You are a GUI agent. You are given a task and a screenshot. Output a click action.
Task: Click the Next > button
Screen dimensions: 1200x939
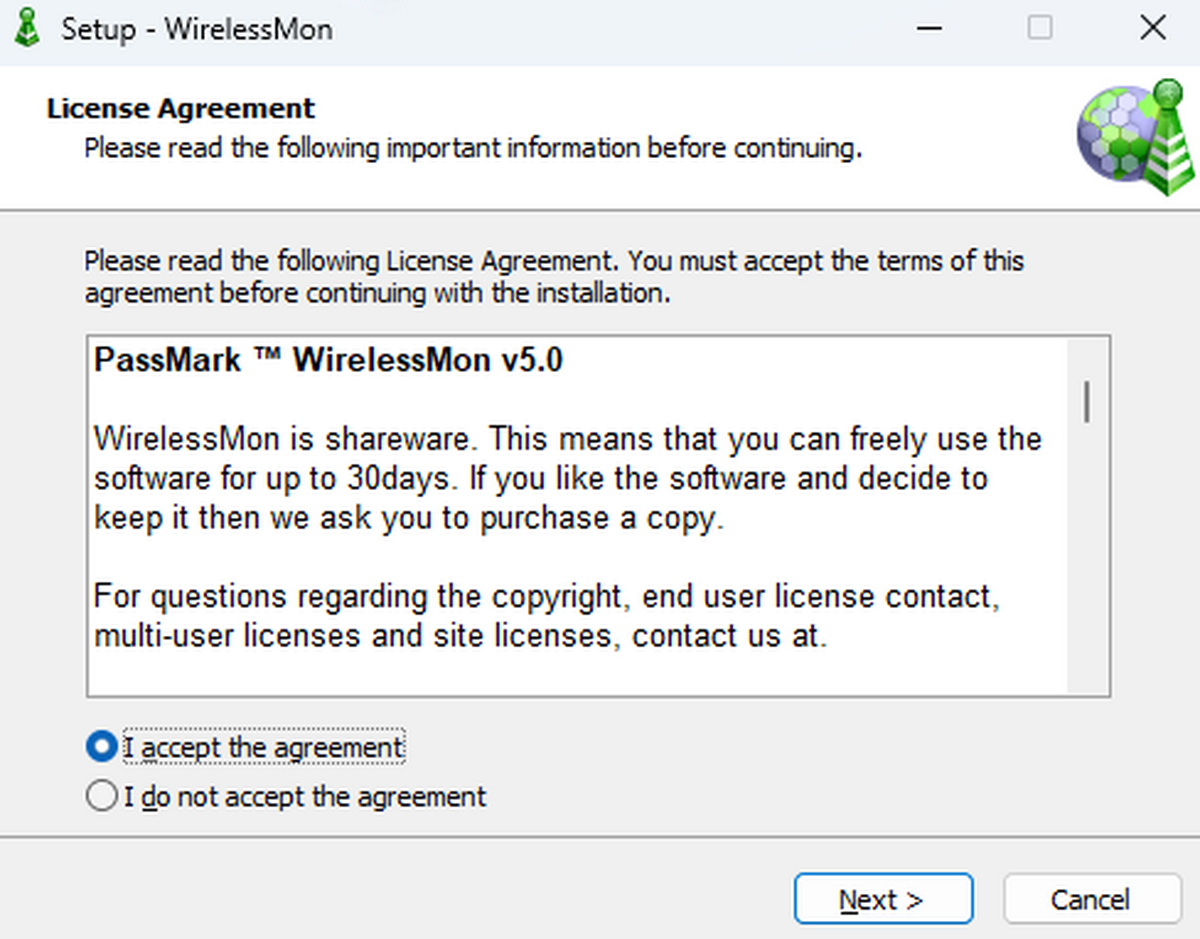click(883, 899)
